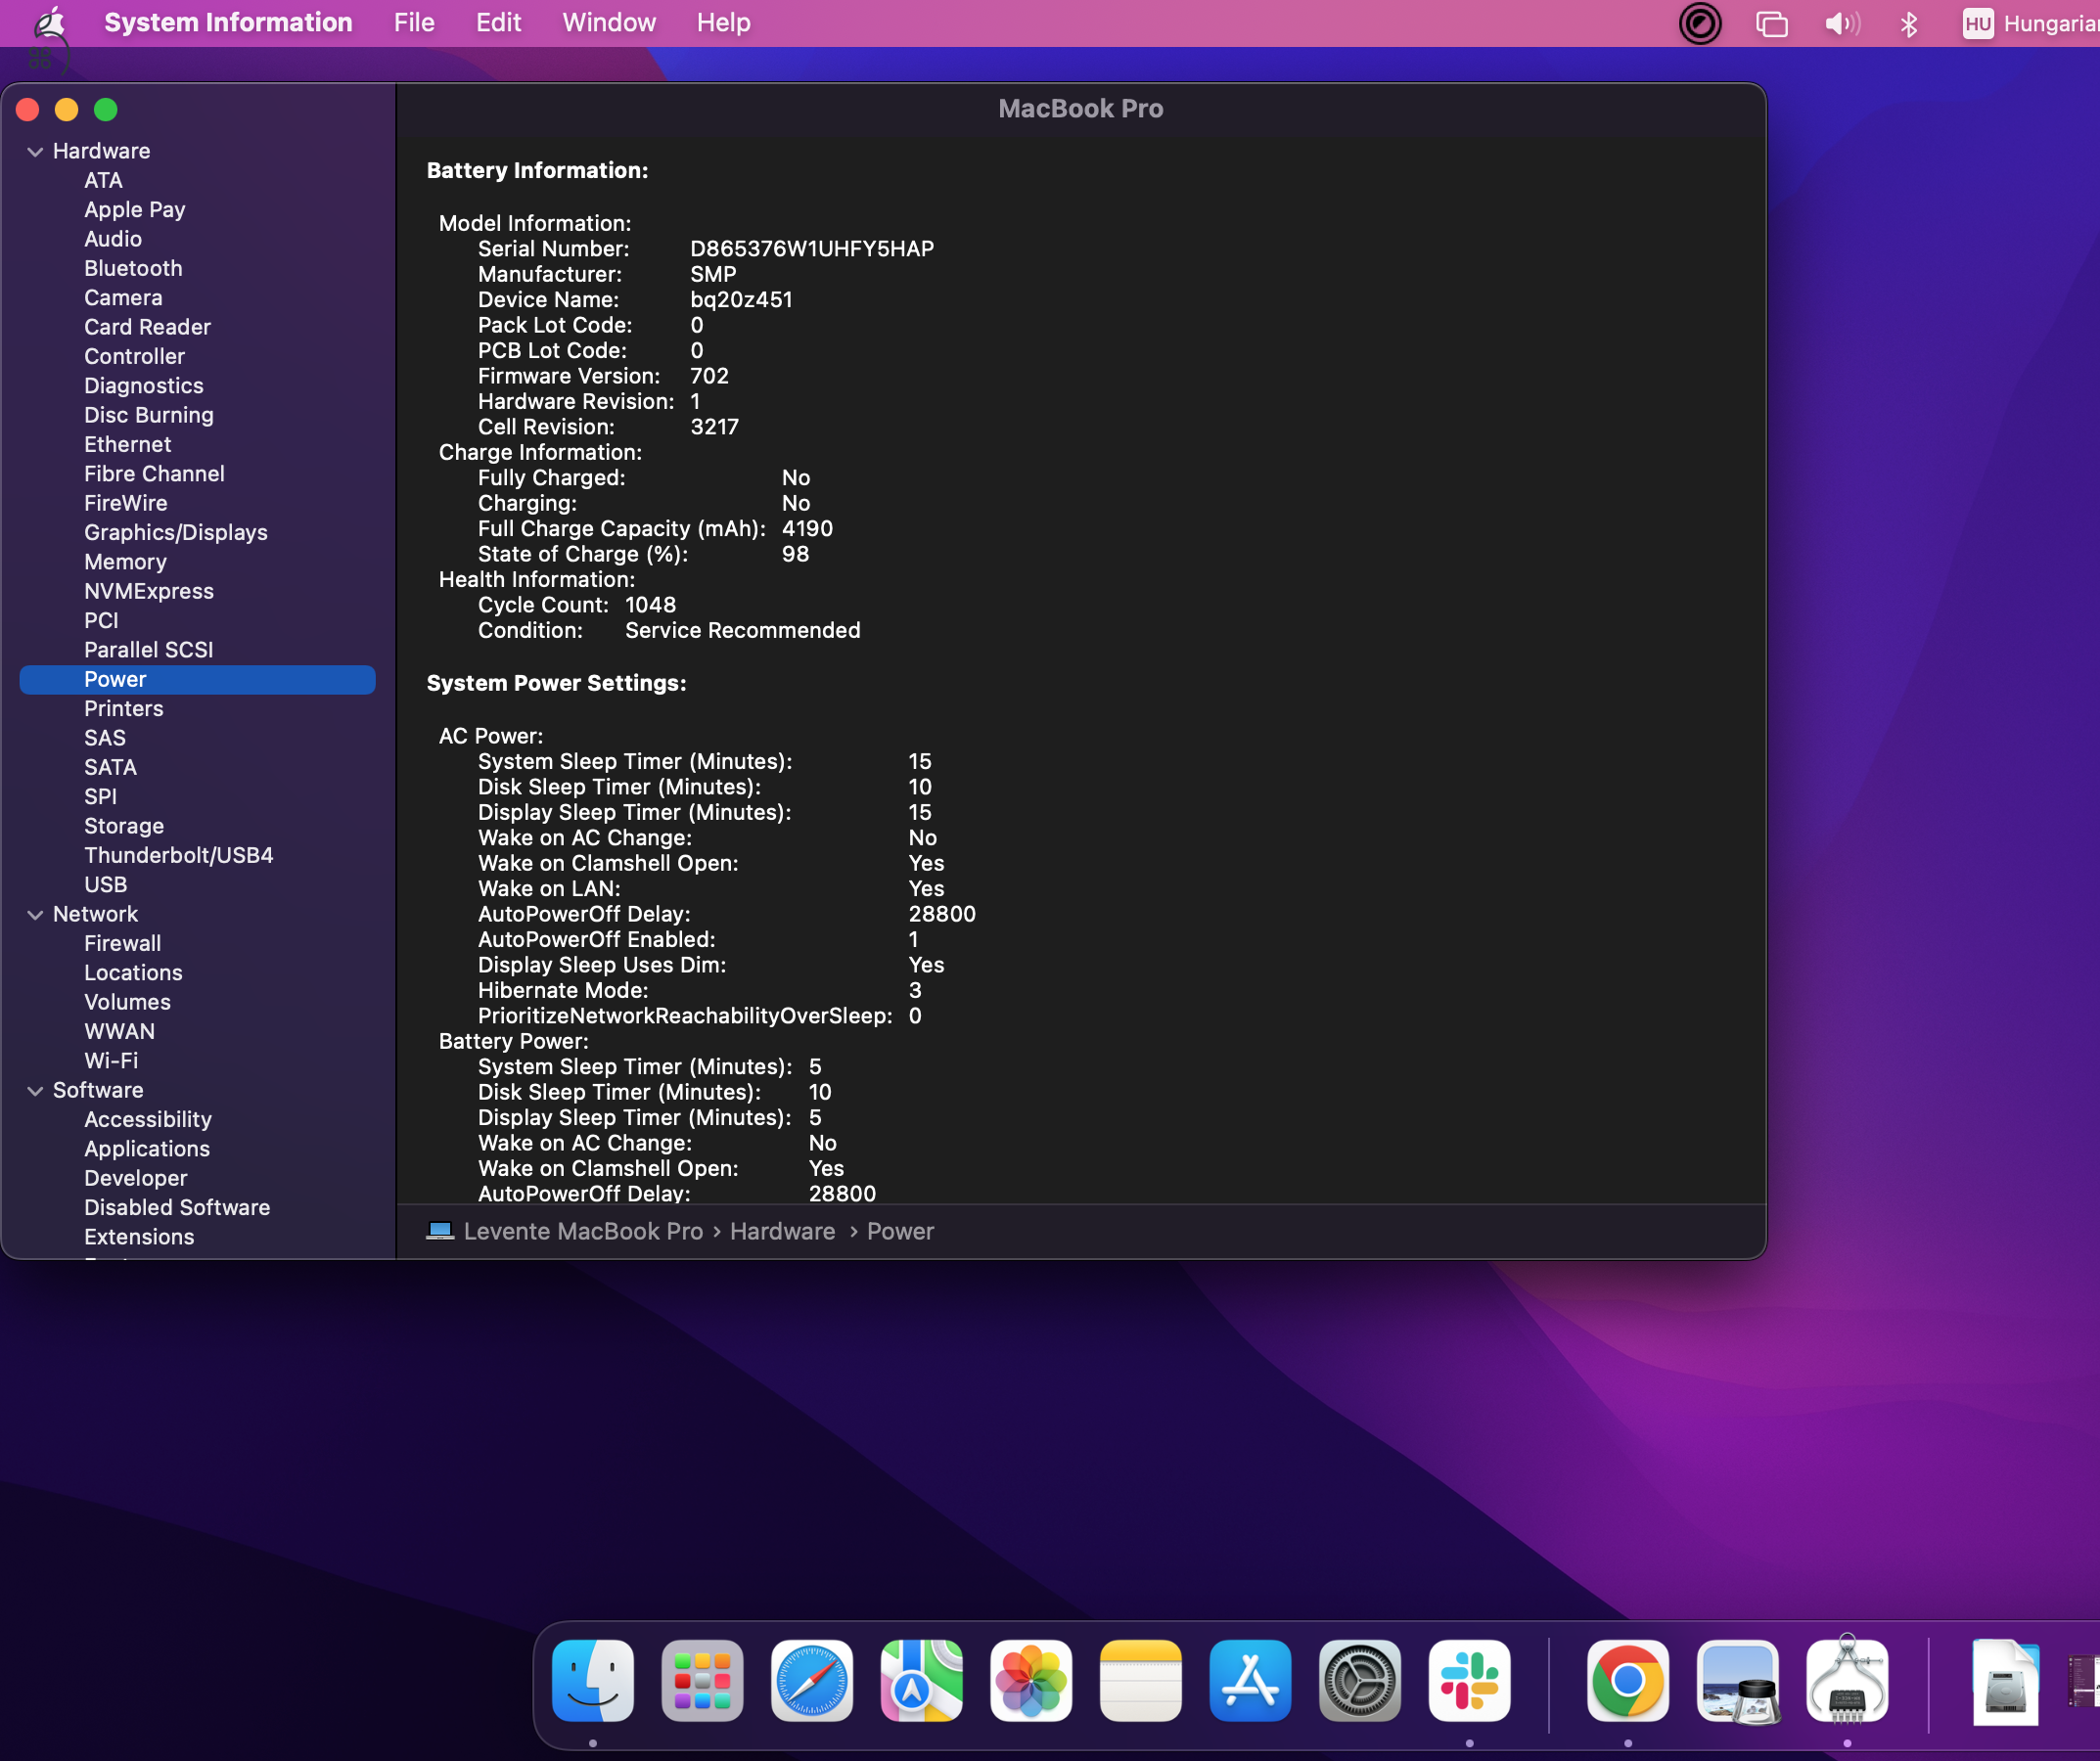Open Launchpad in the Dock

click(702, 1680)
